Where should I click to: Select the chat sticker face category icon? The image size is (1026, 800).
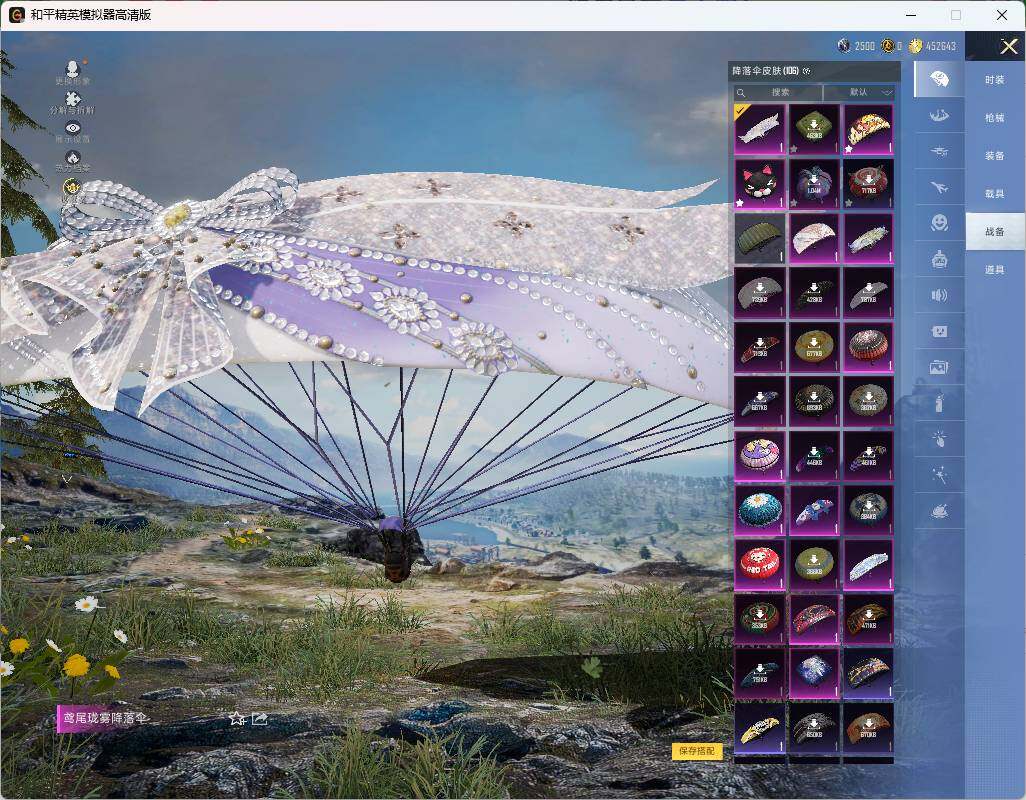tap(939, 331)
